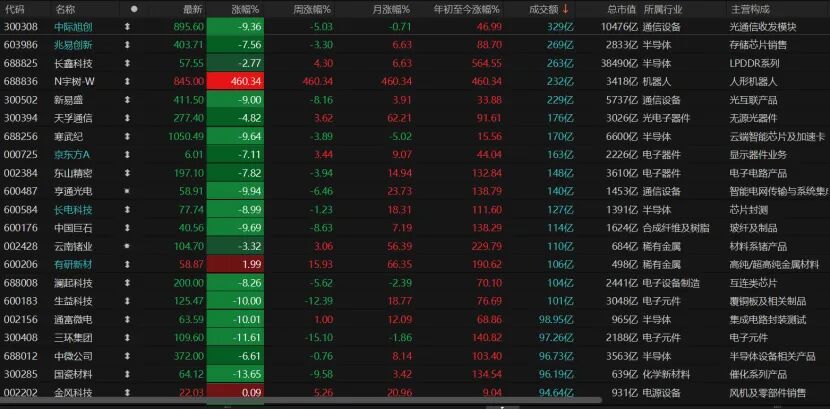Click the 38490亿 market cap value
The height and width of the screenshot is (410, 830).
tap(619, 63)
